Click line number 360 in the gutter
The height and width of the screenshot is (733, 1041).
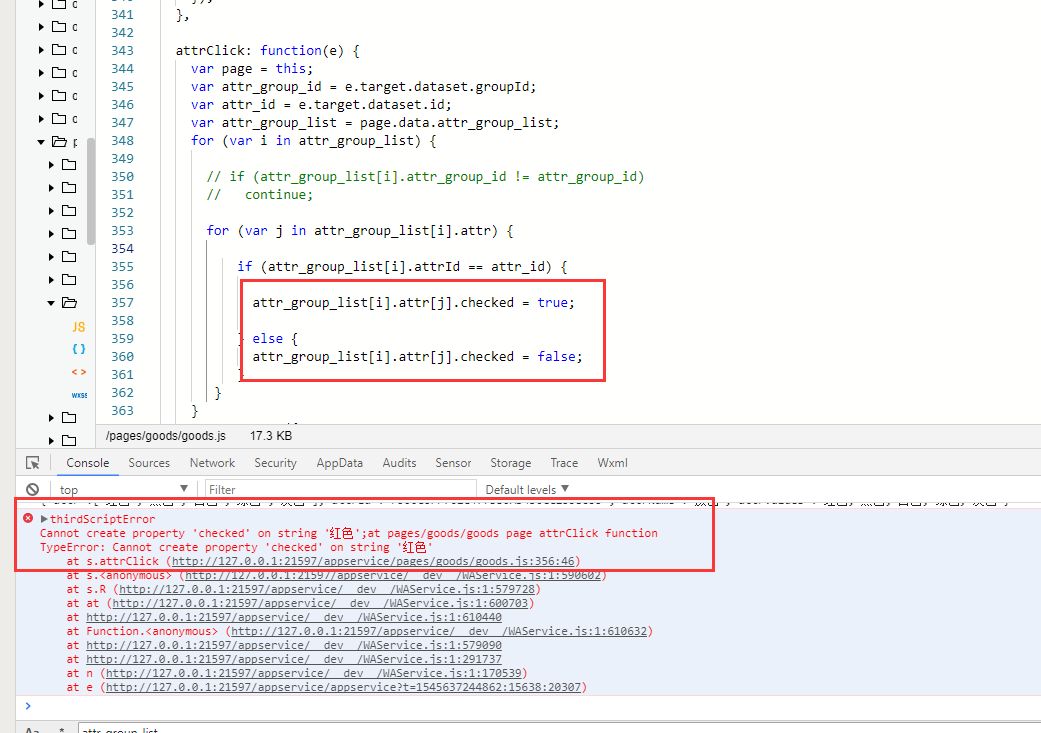point(122,357)
